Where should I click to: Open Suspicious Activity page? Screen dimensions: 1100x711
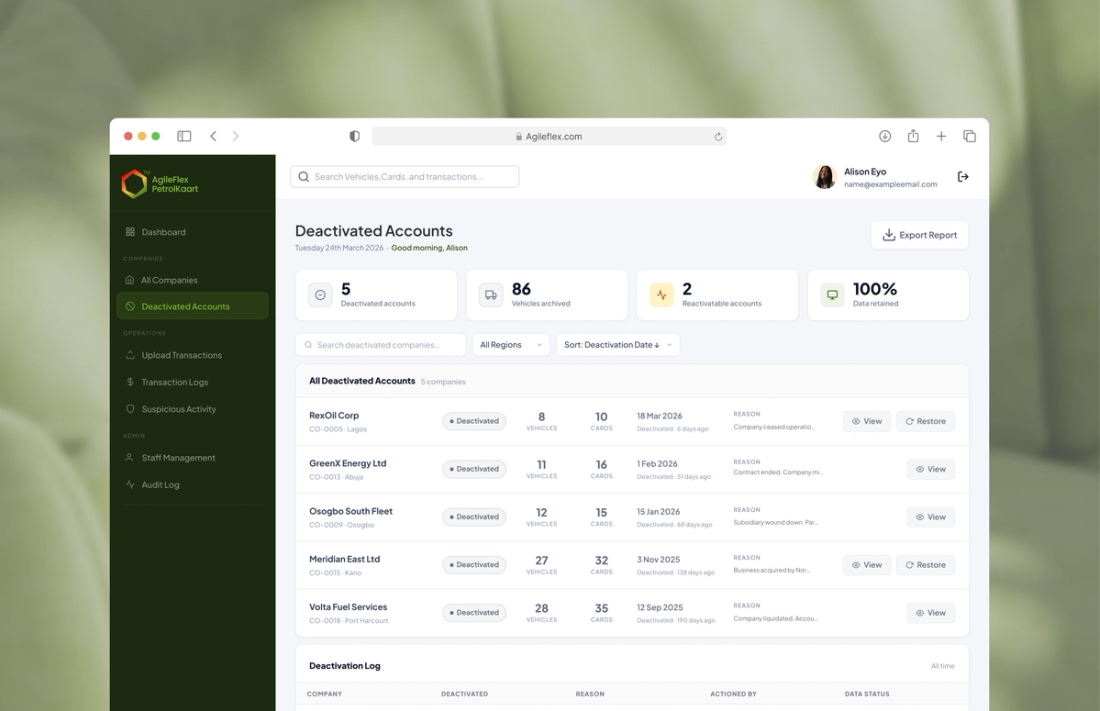tap(192, 408)
